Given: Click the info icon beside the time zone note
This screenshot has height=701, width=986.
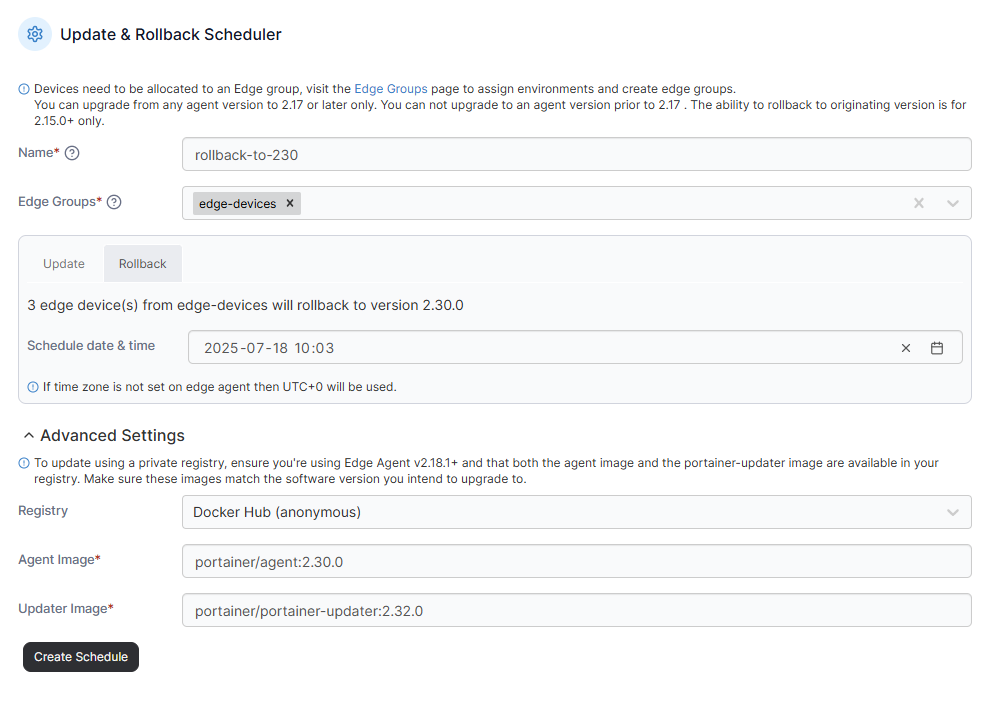Looking at the screenshot, I should [33, 386].
